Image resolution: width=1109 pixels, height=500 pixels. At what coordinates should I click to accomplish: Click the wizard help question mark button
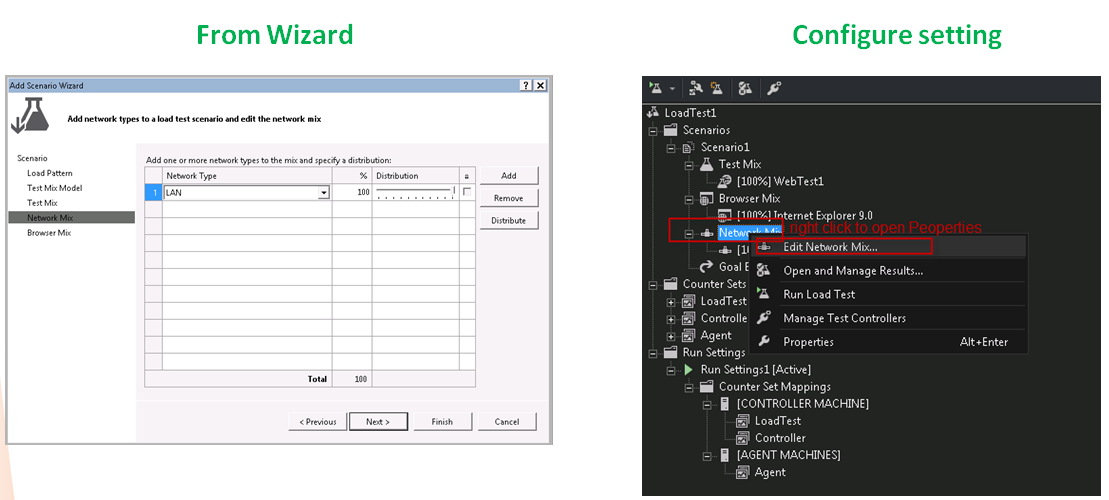coord(526,86)
